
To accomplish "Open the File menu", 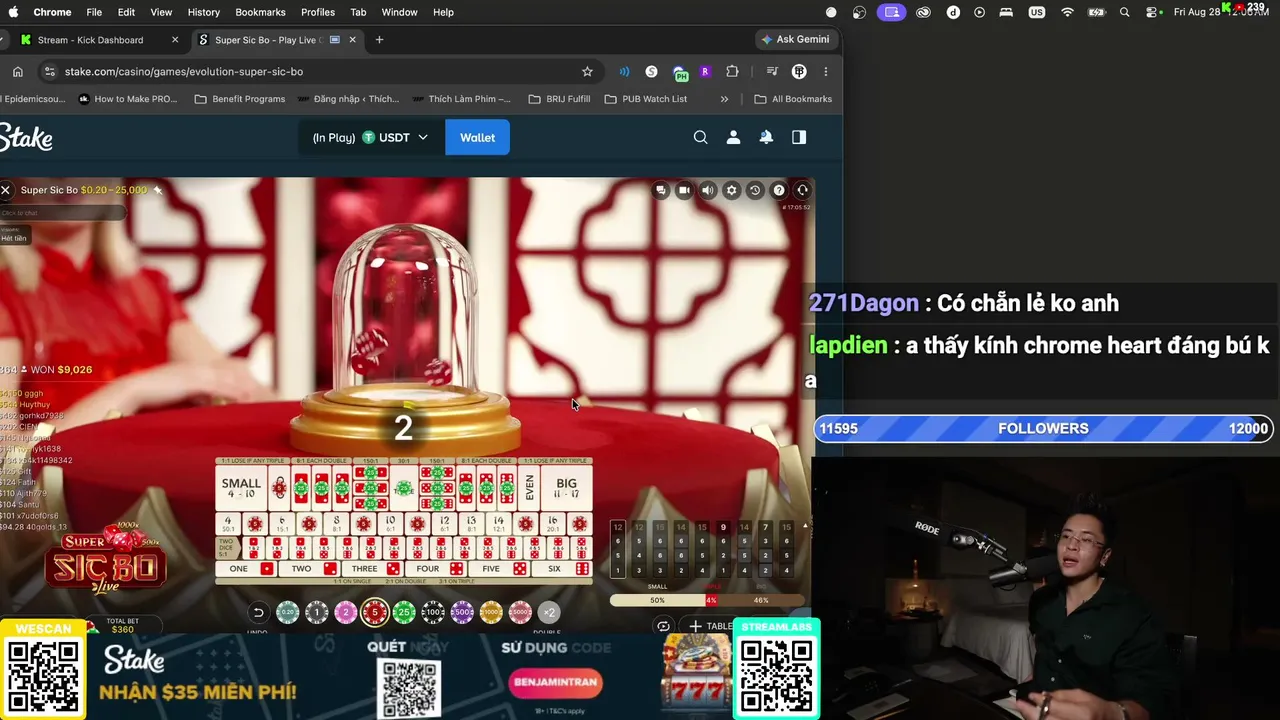I will 94,12.
